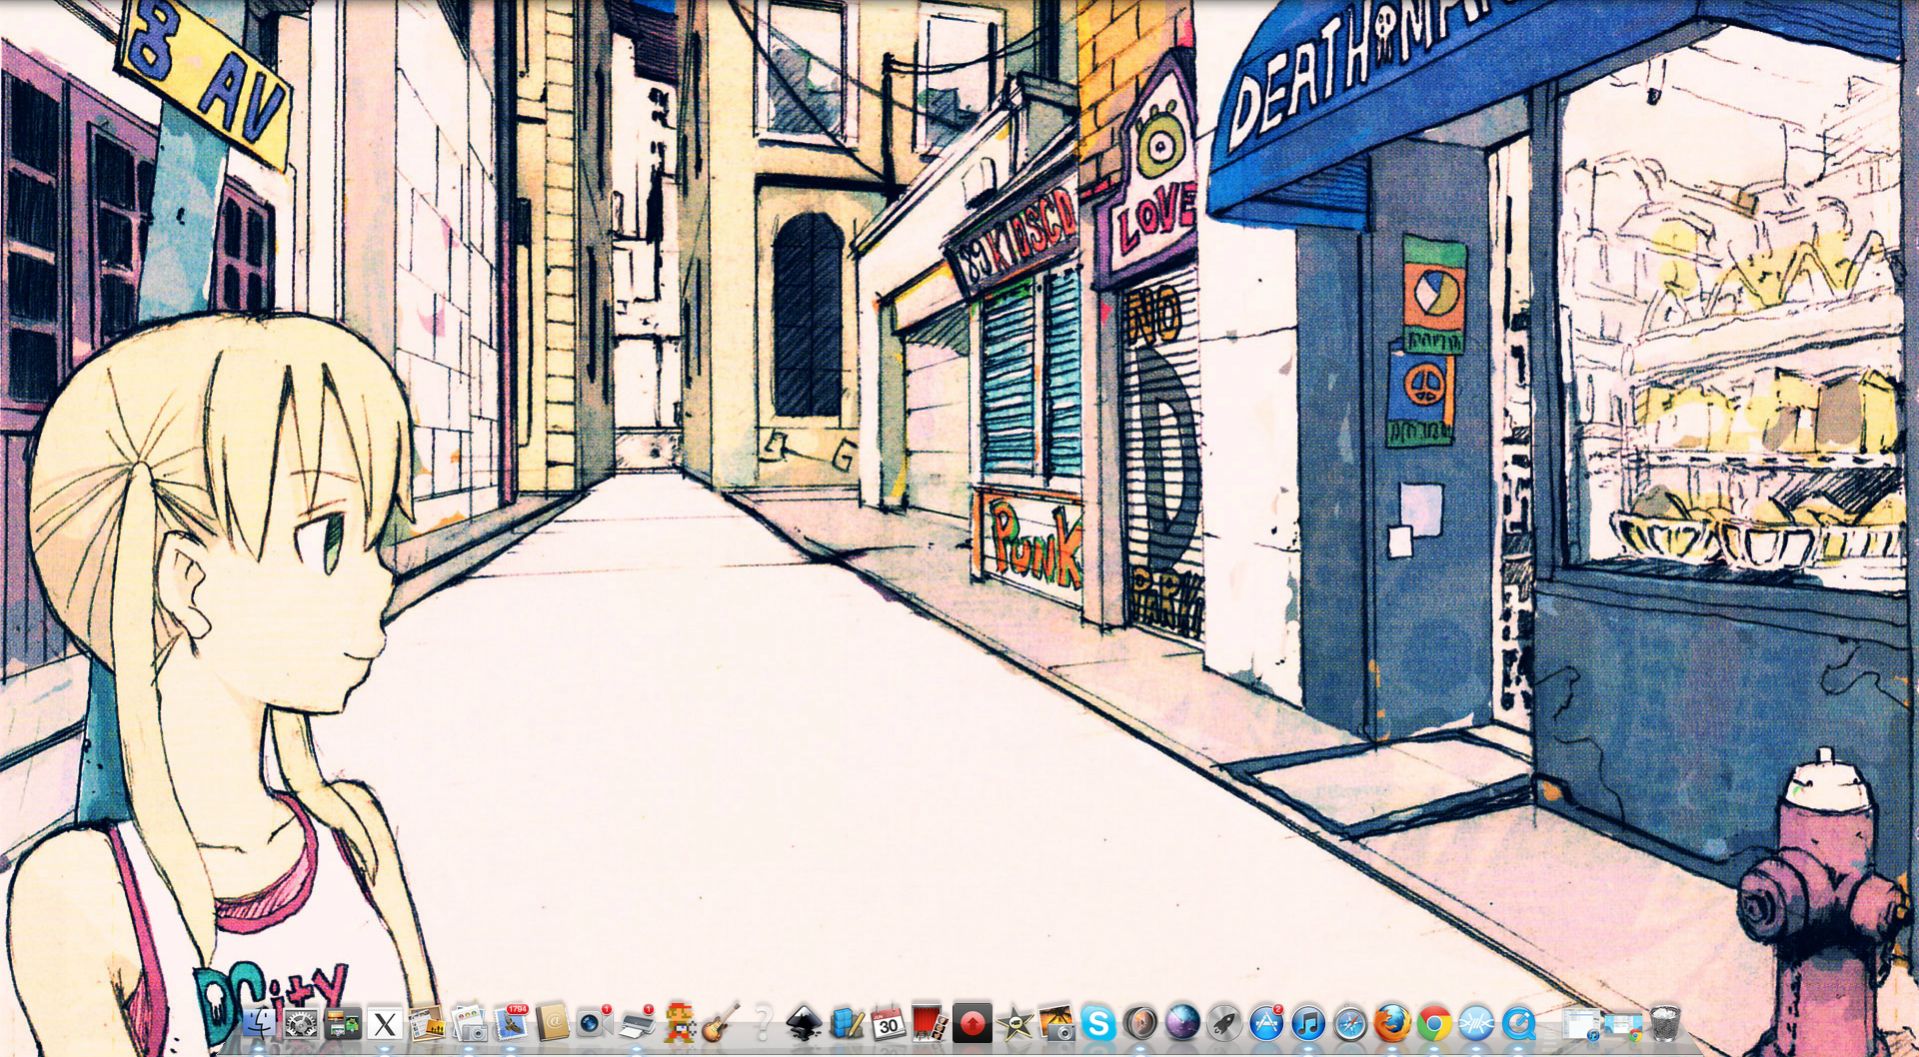Click the faded question mark dock icon

click(762, 1023)
